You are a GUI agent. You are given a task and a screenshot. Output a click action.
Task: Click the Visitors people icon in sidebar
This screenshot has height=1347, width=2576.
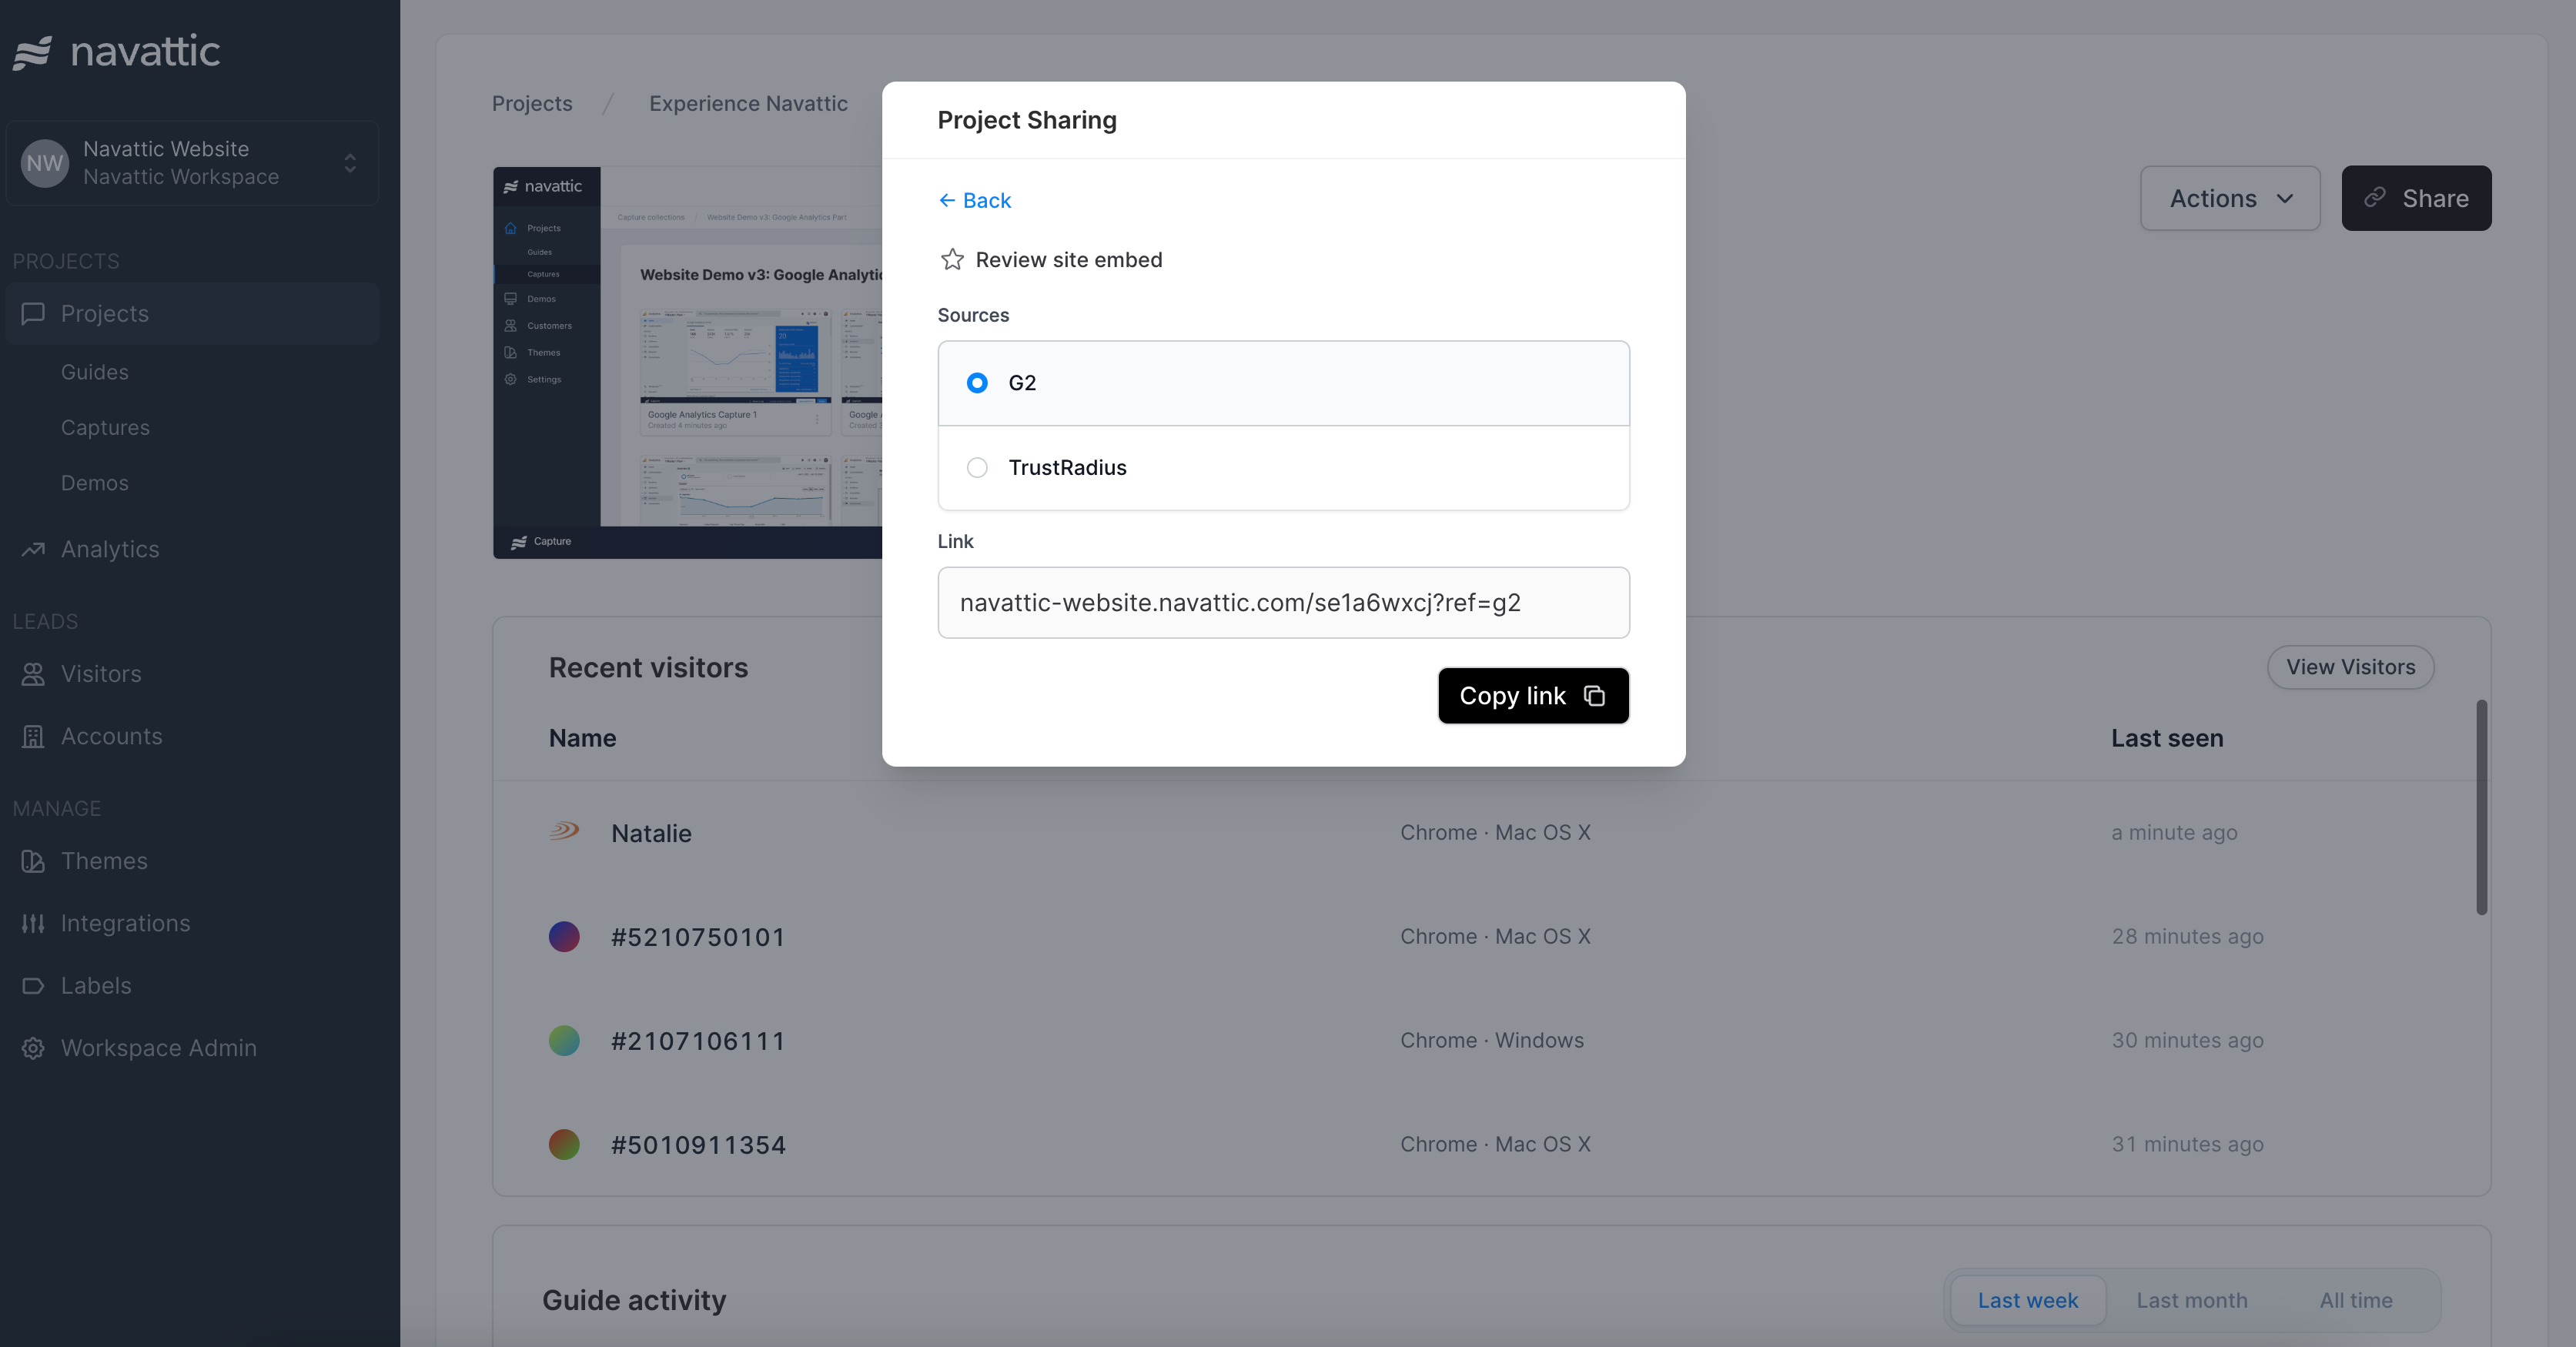tap(33, 674)
